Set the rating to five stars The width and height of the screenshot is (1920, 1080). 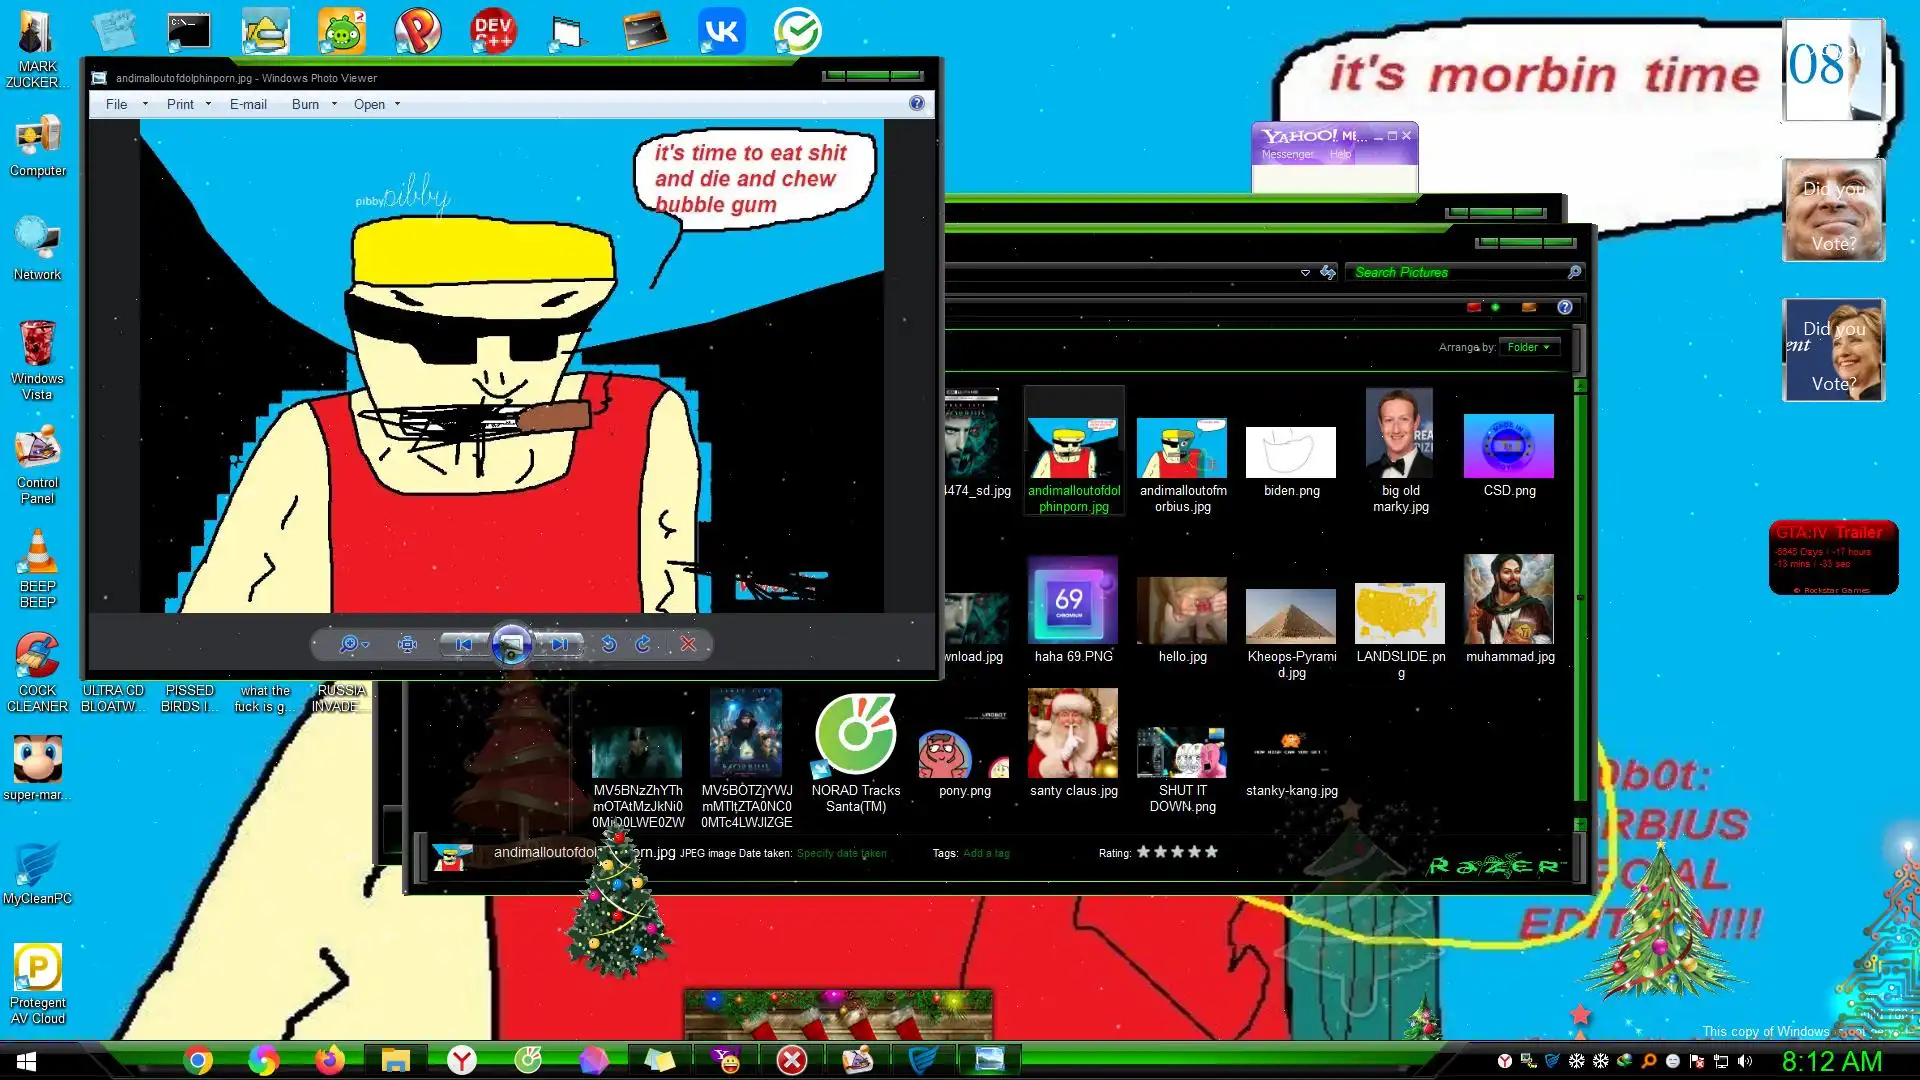1211,852
